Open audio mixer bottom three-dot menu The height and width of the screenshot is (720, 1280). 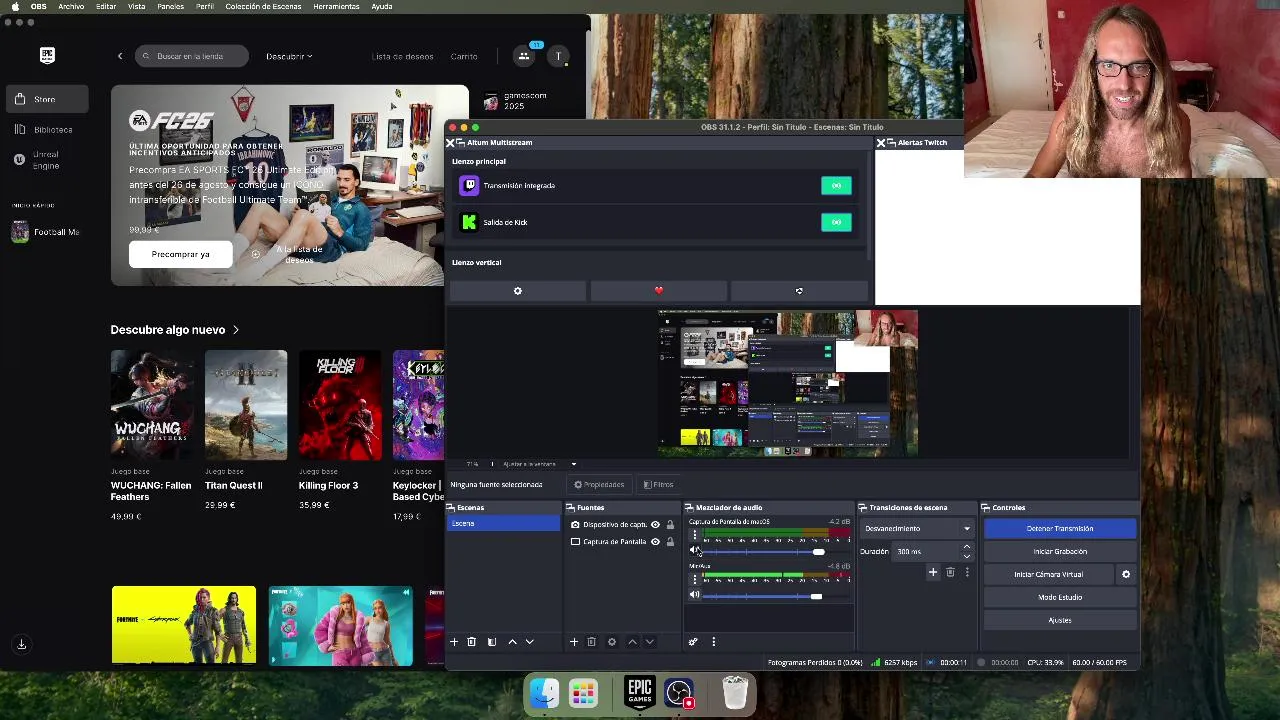point(713,642)
